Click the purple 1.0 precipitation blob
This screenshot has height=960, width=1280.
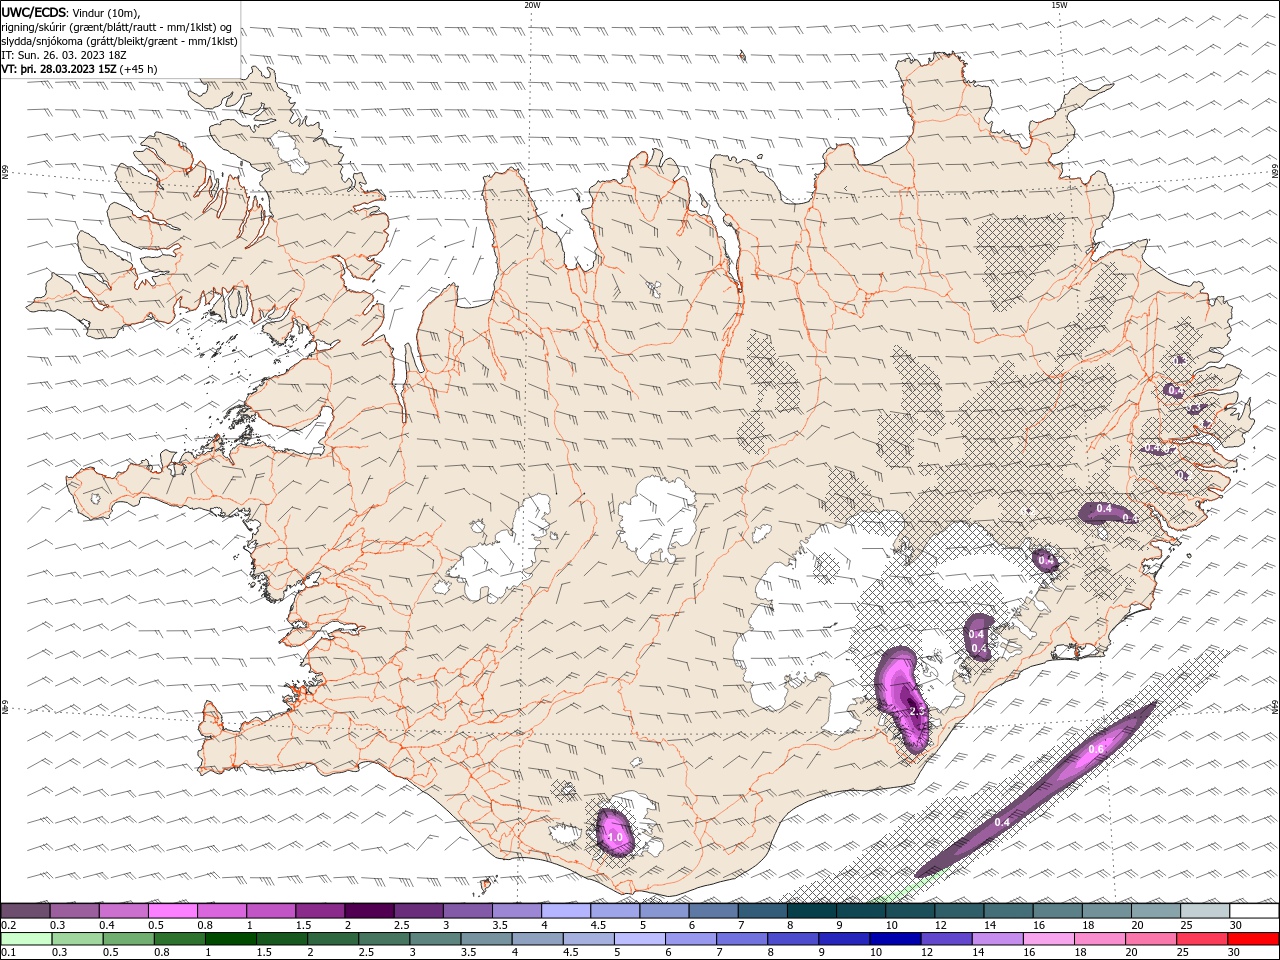point(614,833)
